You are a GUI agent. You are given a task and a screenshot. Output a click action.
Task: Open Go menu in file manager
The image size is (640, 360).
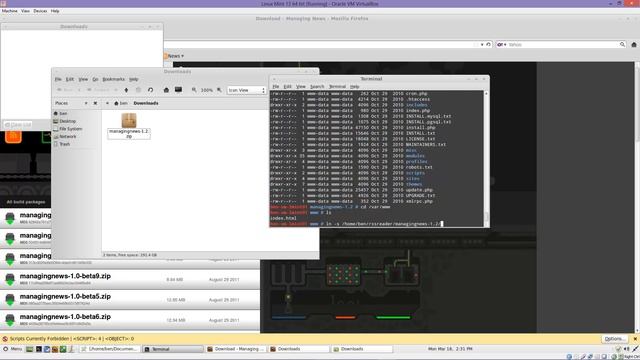tap(95, 79)
